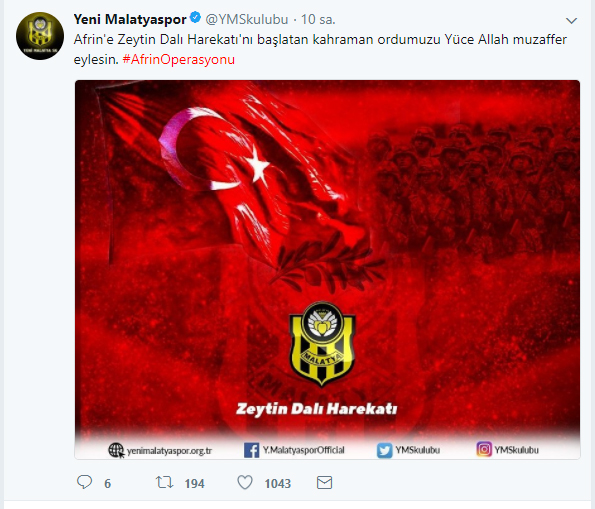Click the Malatya club crest in image
The width and height of the screenshot is (595, 509).
pos(322,344)
